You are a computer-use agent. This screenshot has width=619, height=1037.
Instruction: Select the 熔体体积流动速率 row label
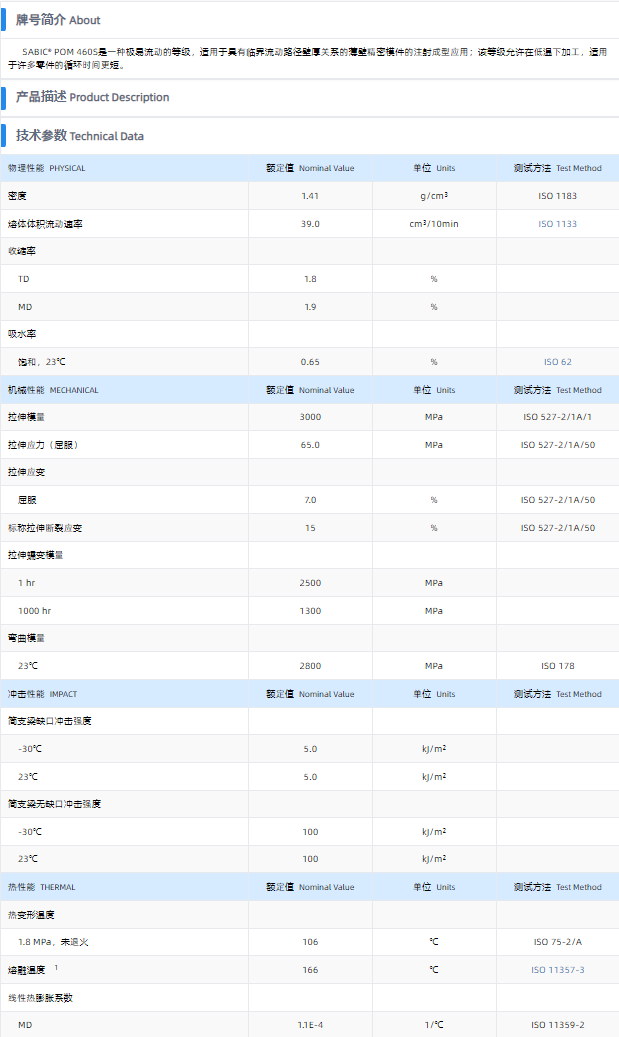[x=45, y=224]
